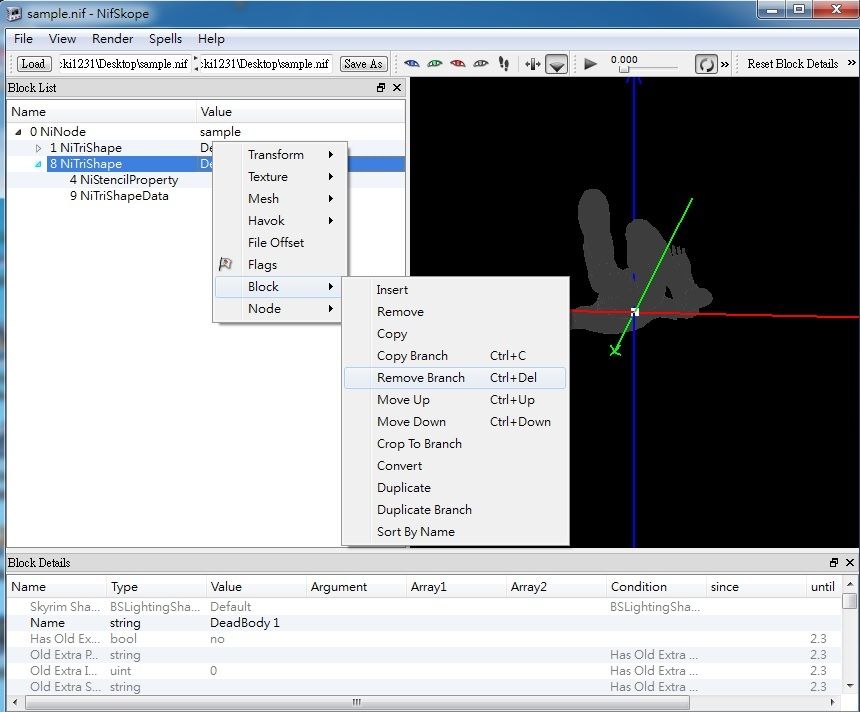Image resolution: width=860 pixels, height=712 pixels.
Task: Toggle the pressed down-arrow toolbar button
Action: (x=557, y=64)
